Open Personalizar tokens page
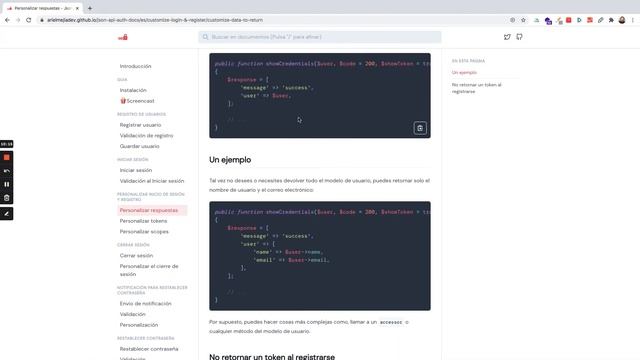 (143, 221)
